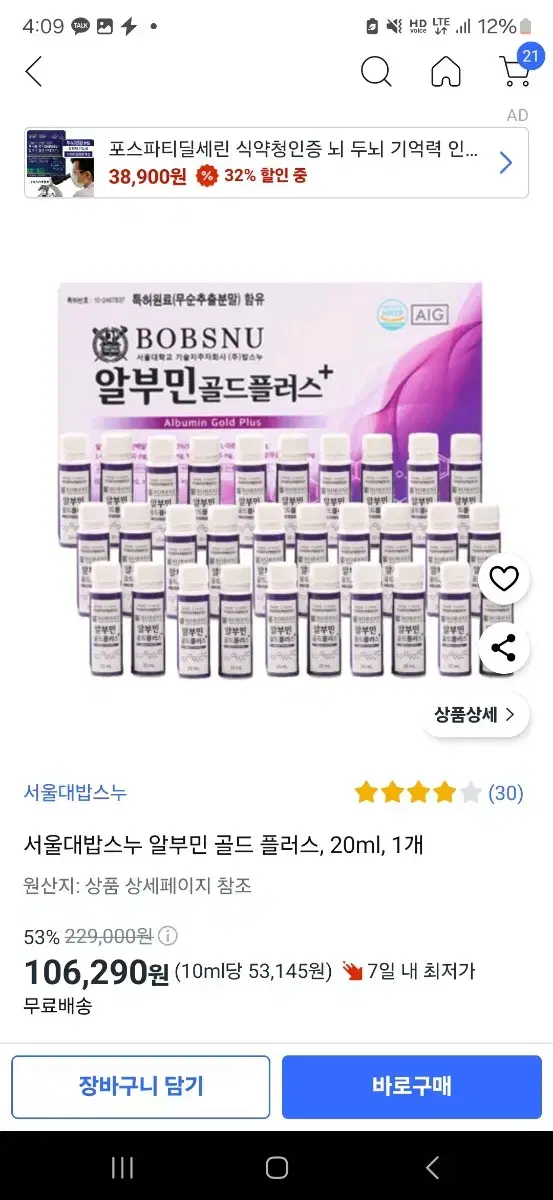The width and height of the screenshot is (553, 1200).
Task: Click the 장바구니 담기 button
Action: tap(141, 1086)
